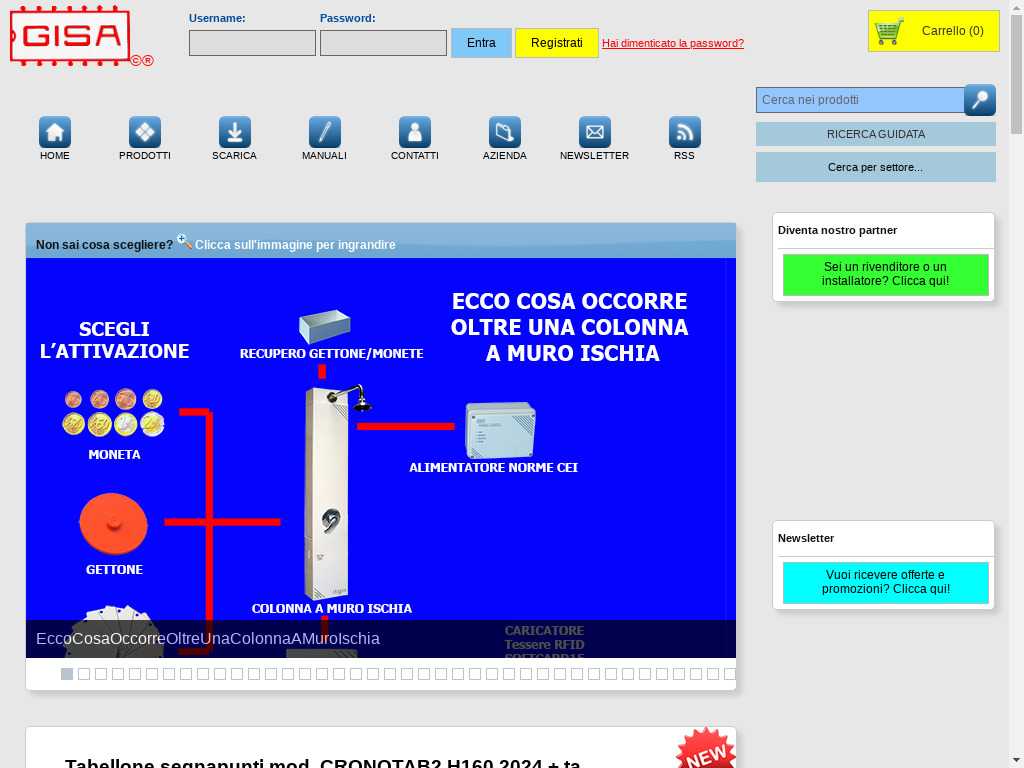This screenshot has height=768, width=1024.
Task: Select the first slideshow page indicator
Action: tap(67, 674)
